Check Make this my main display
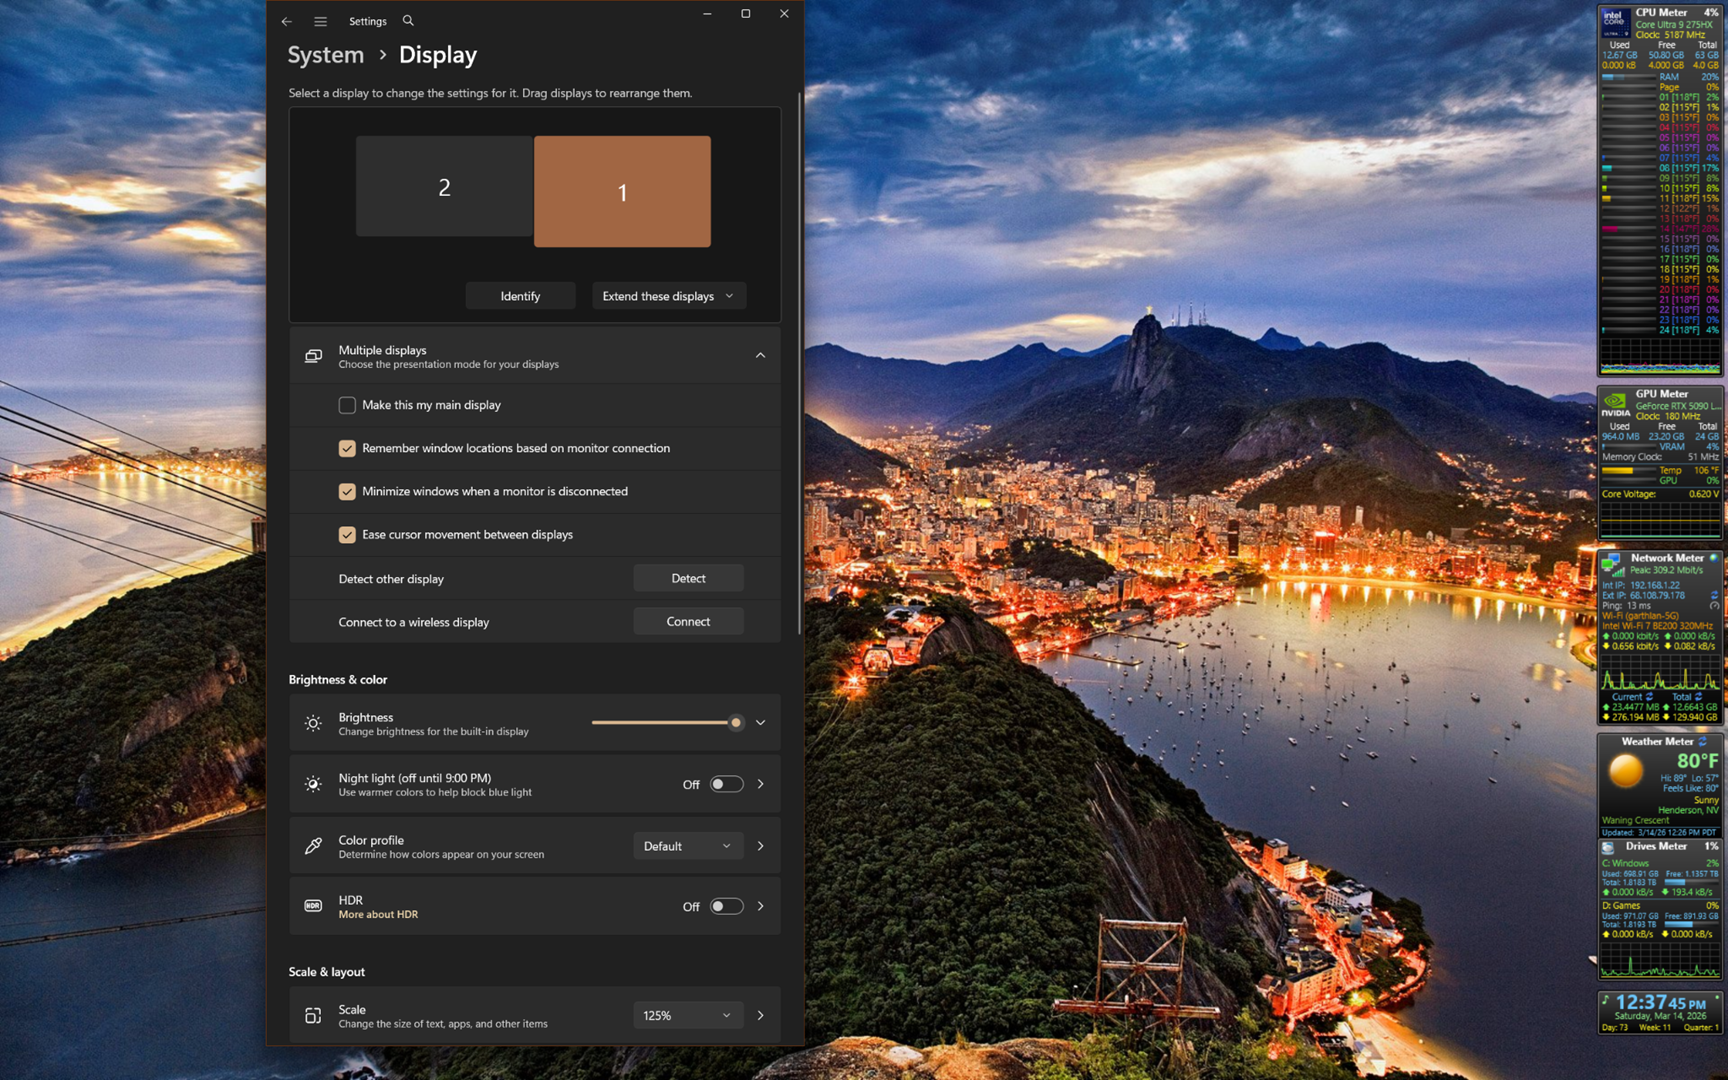 pos(347,405)
